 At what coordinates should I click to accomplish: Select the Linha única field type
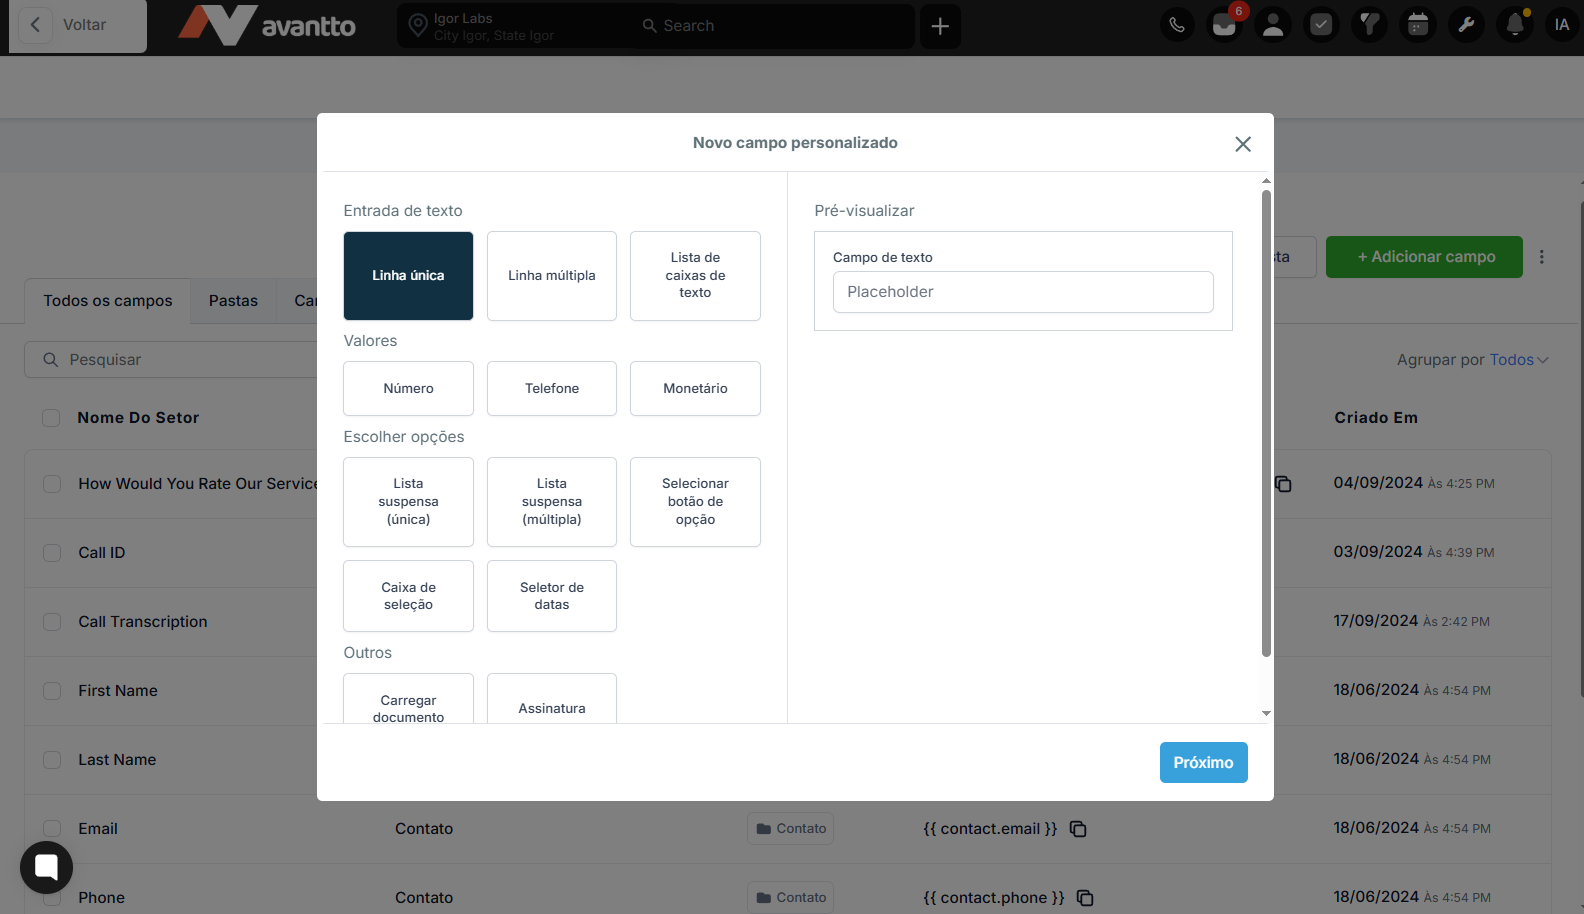[408, 276]
